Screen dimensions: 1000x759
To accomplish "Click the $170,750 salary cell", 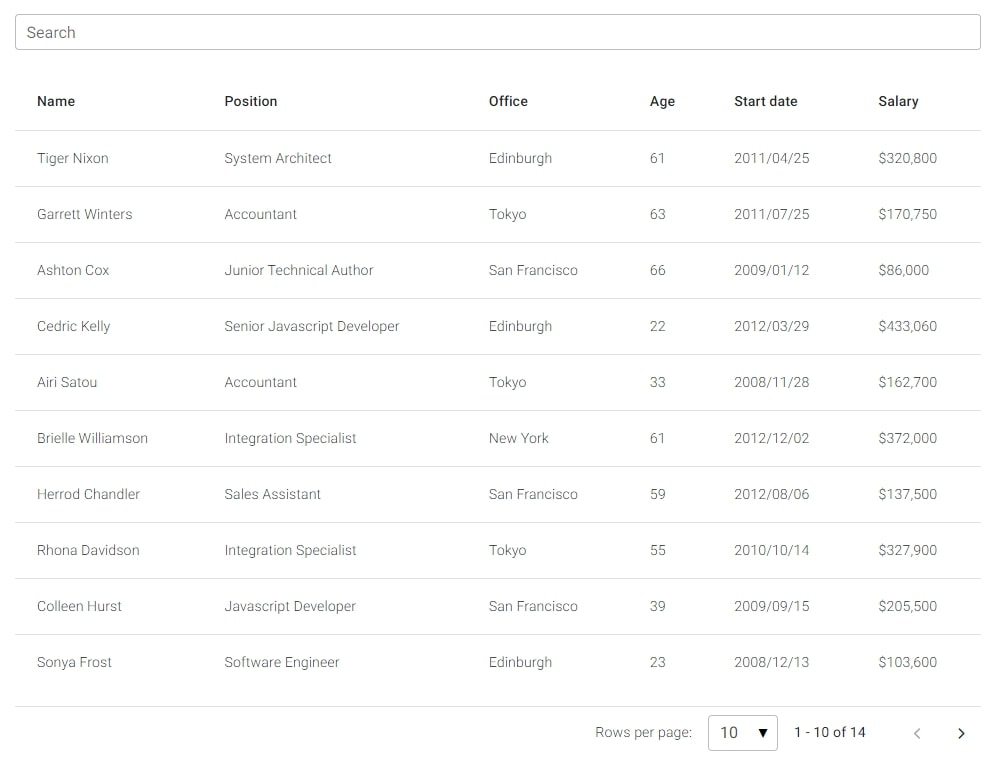I will pyautogui.click(x=908, y=214).
